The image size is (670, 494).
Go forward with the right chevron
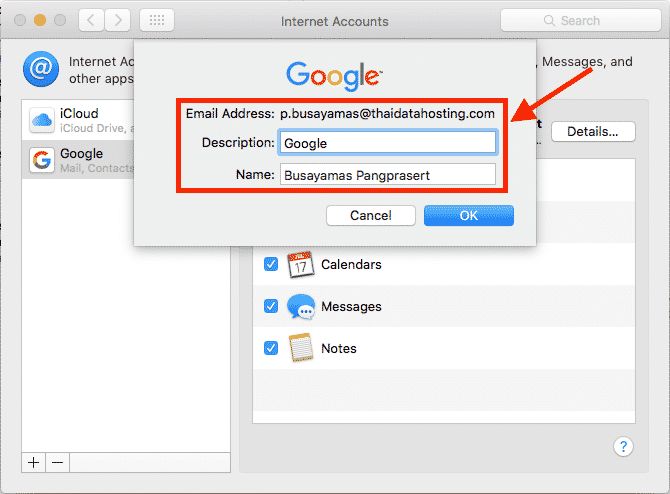click(118, 20)
